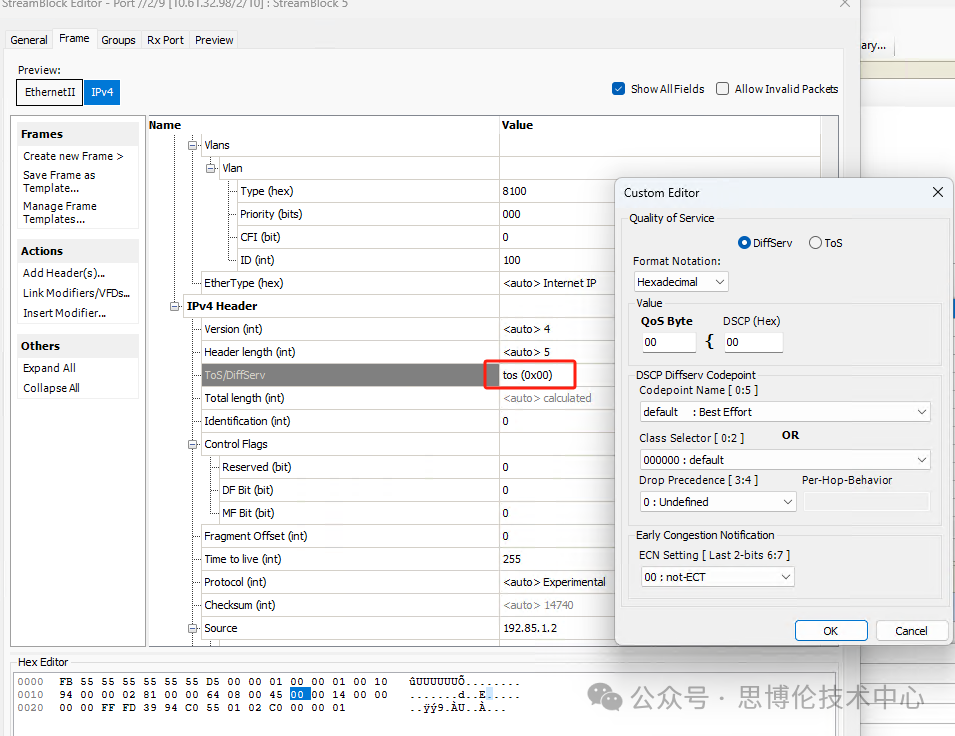Viewport: 955px width, 736px height.
Task: Switch to the Rx Port tab
Action: [165, 40]
